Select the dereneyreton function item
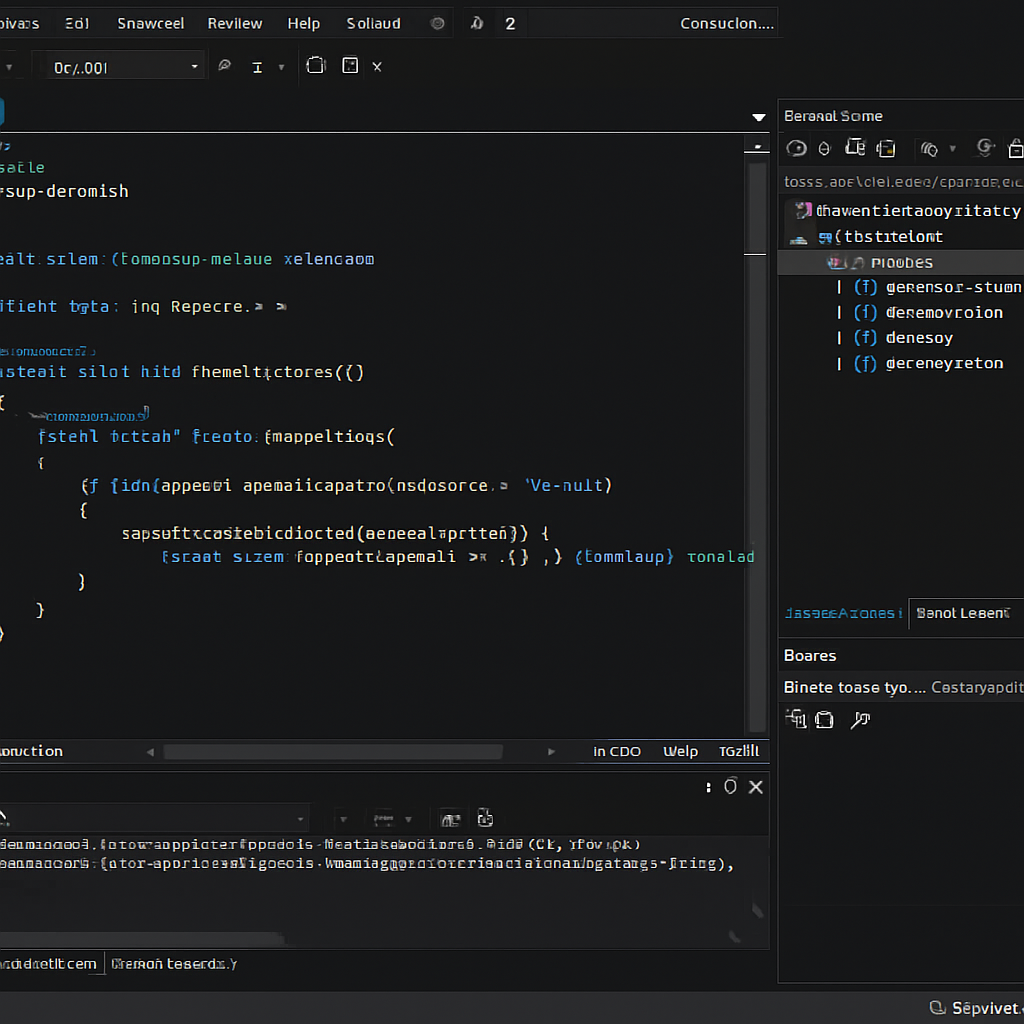 pos(944,363)
